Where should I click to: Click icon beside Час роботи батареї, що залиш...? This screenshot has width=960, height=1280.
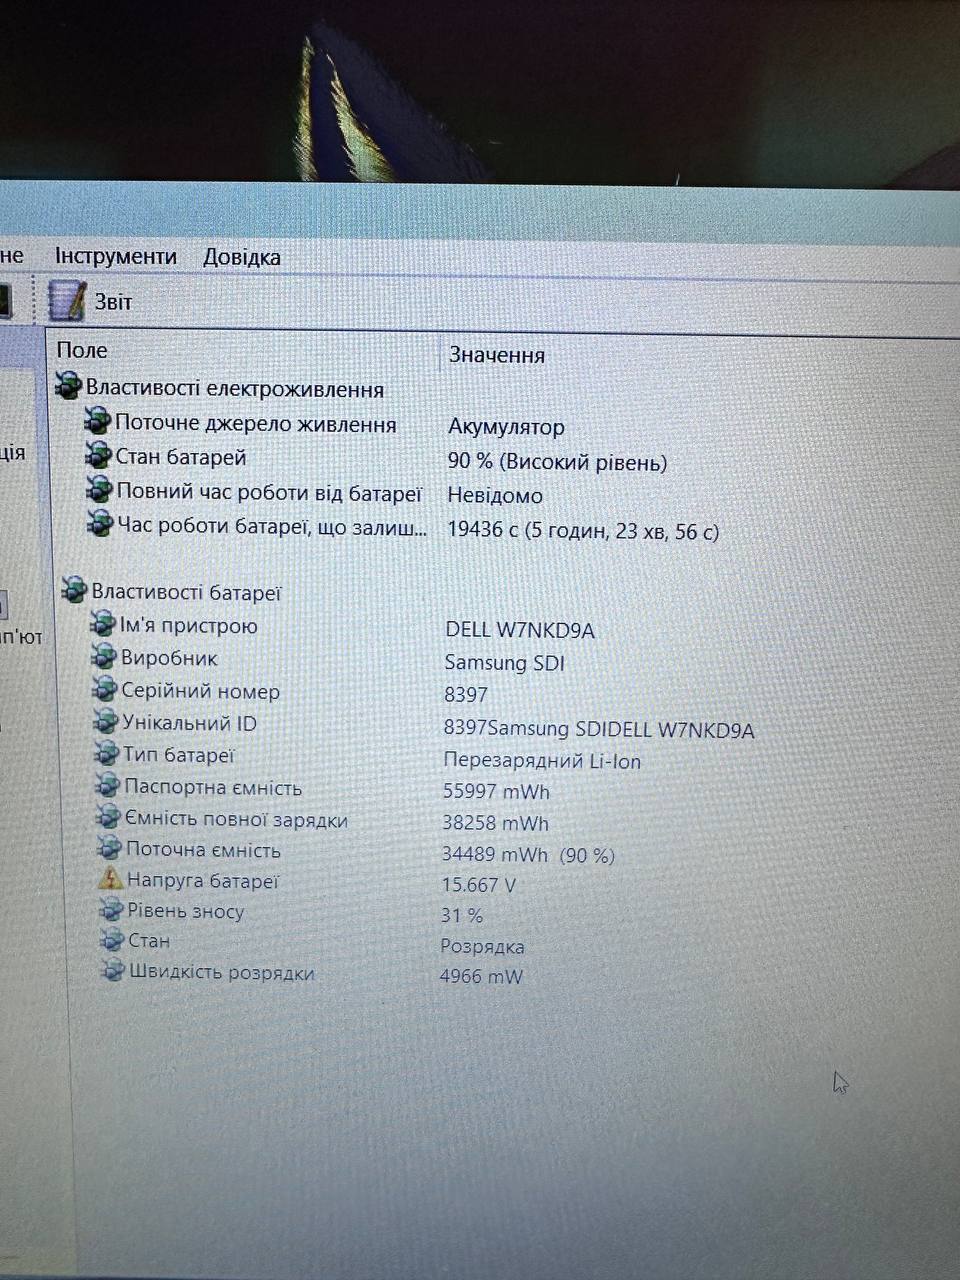(101, 523)
